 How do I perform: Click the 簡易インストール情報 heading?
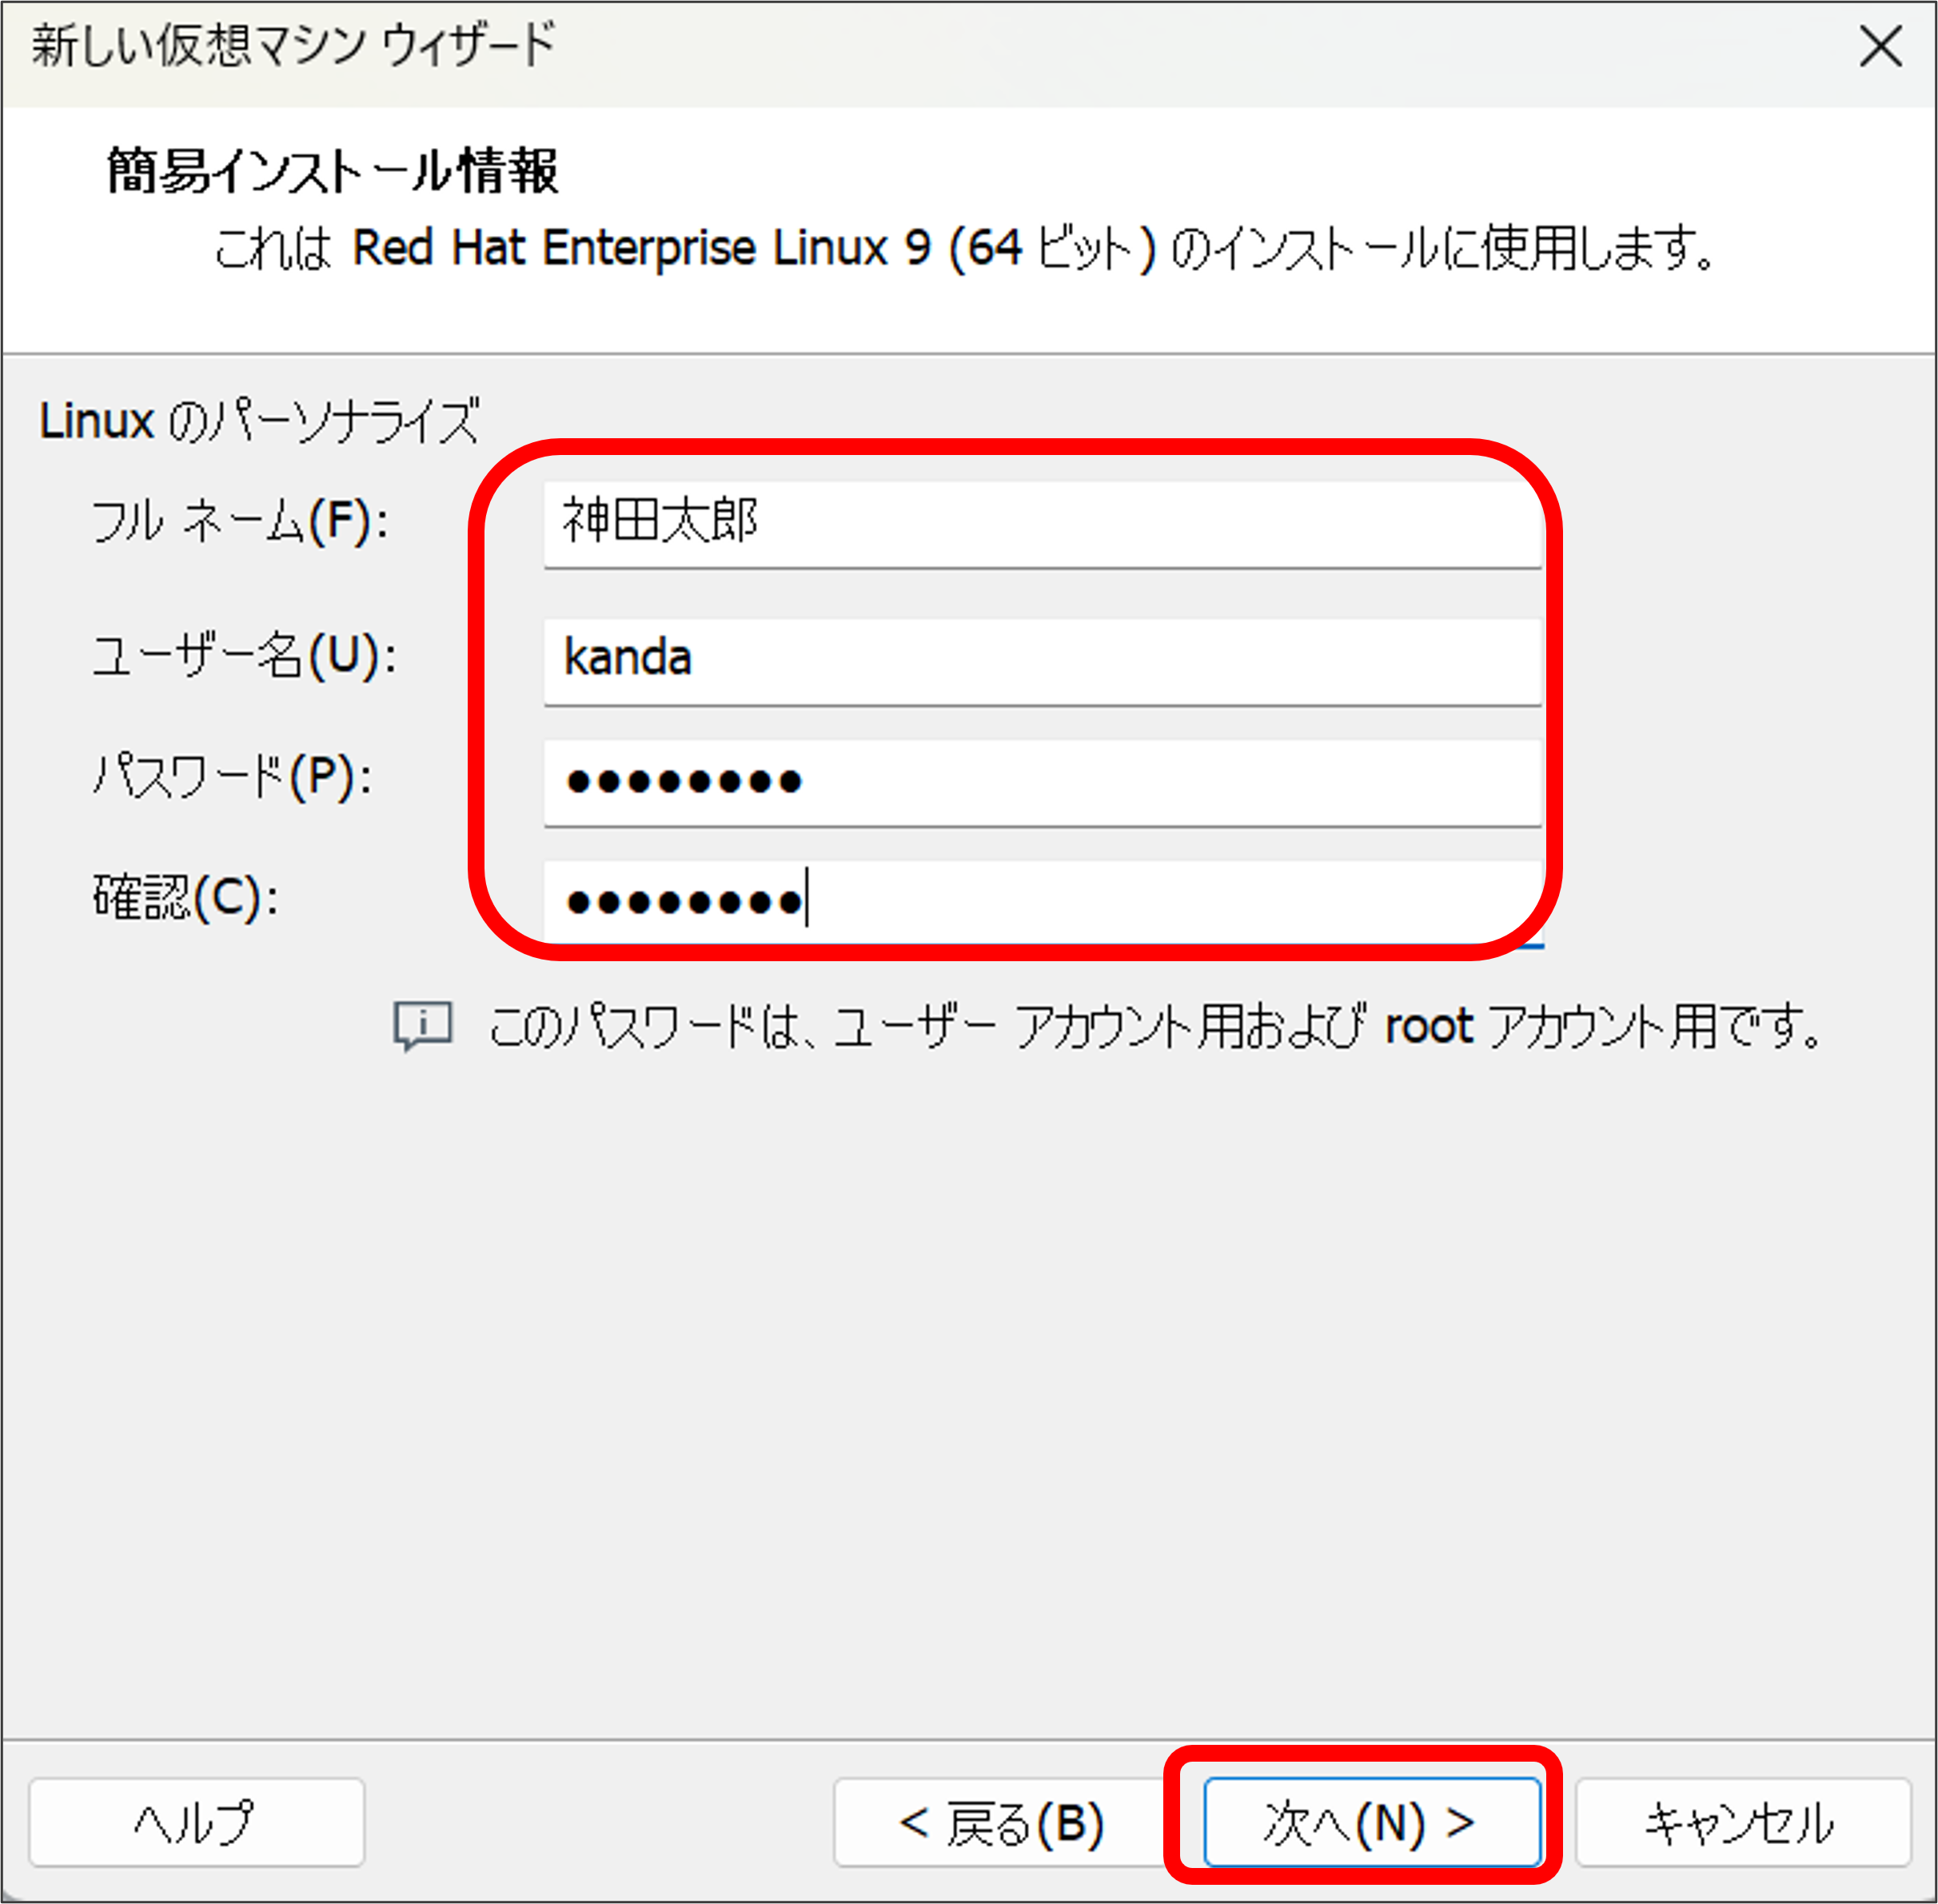332,171
